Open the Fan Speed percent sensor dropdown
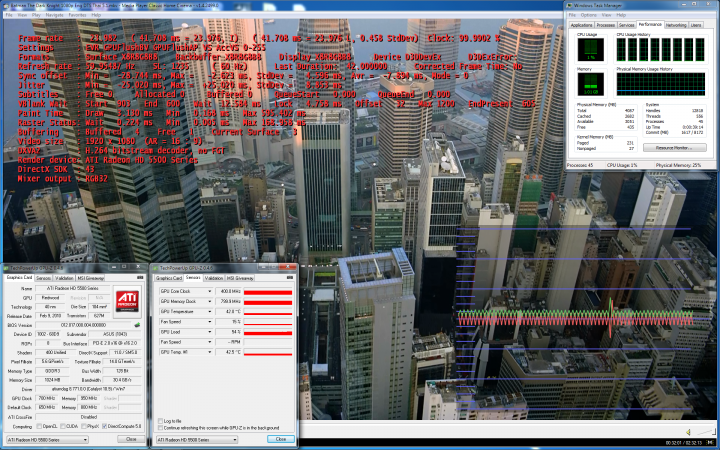The height and width of the screenshot is (450, 720). pos(210,322)
